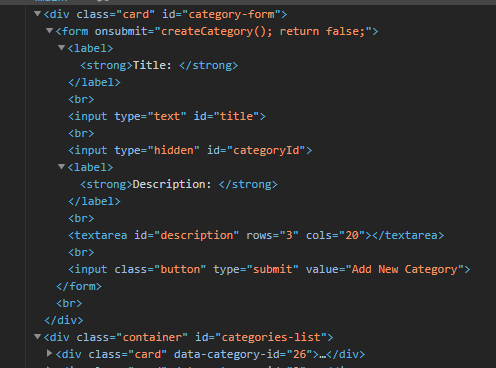Collapse the label containing Description

(61, 167)
